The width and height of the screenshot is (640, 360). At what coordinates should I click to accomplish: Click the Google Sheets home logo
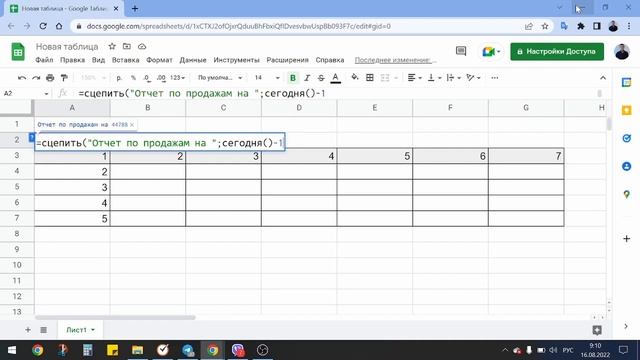[18, 52]
